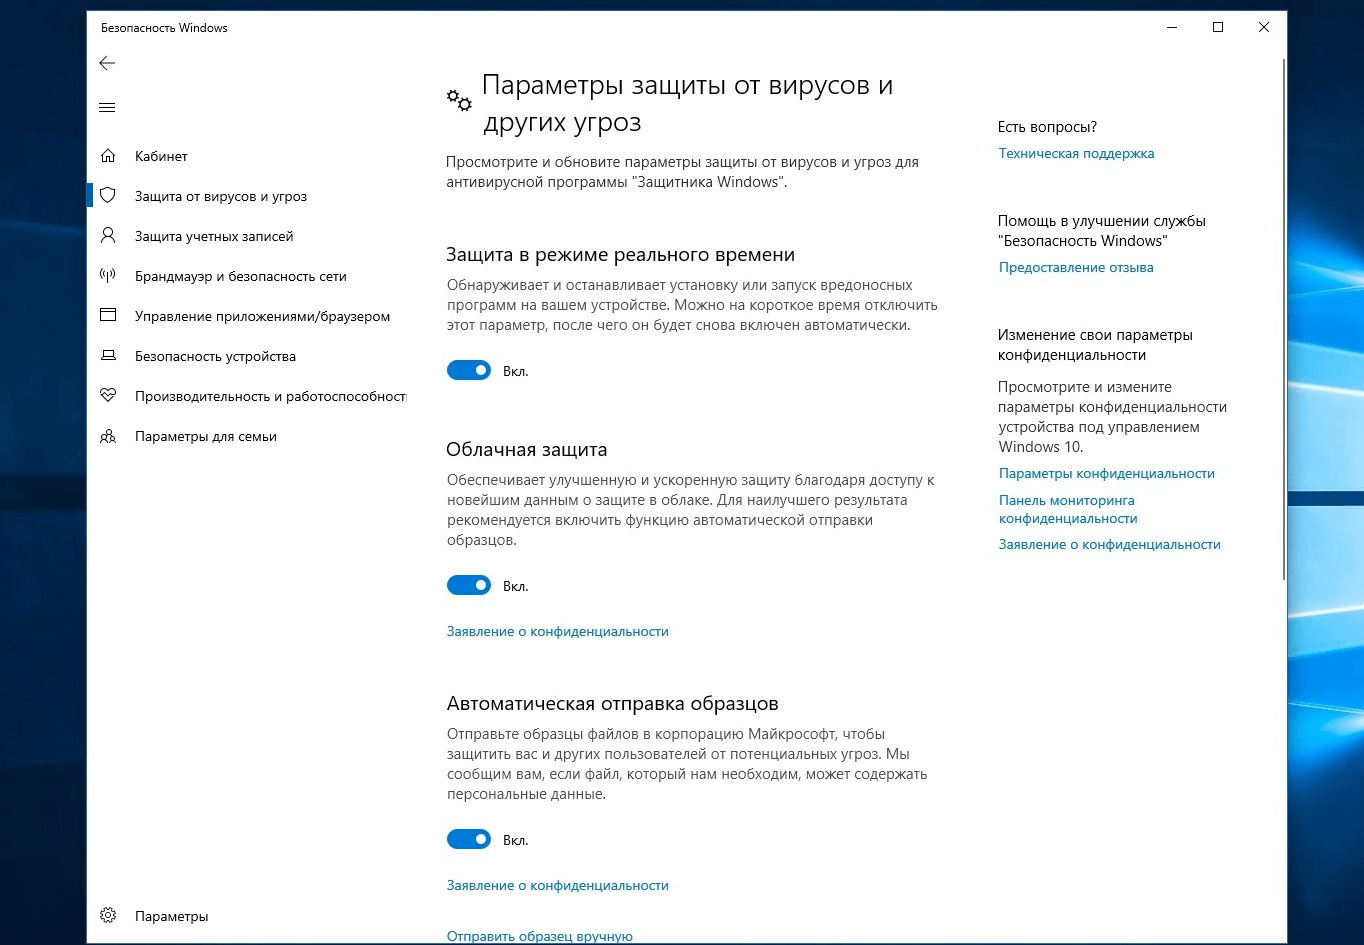1364x945 pixels.
Task: Open Техническая поддержка link
Action: click(1076, 153)
